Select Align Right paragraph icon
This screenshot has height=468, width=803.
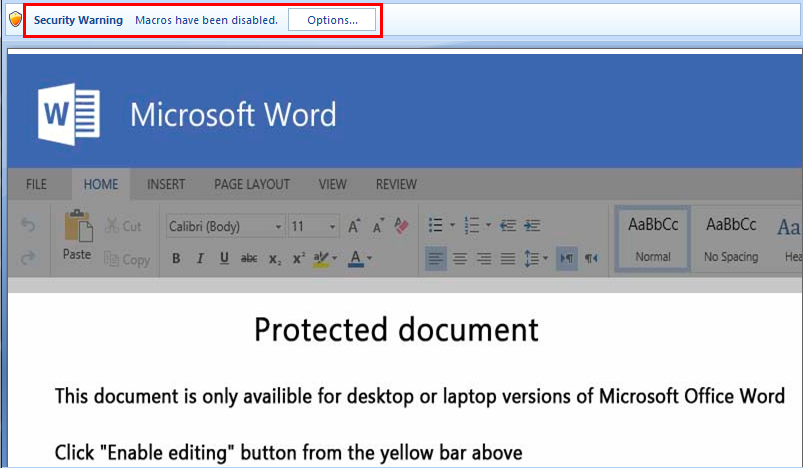click(484, 259)
